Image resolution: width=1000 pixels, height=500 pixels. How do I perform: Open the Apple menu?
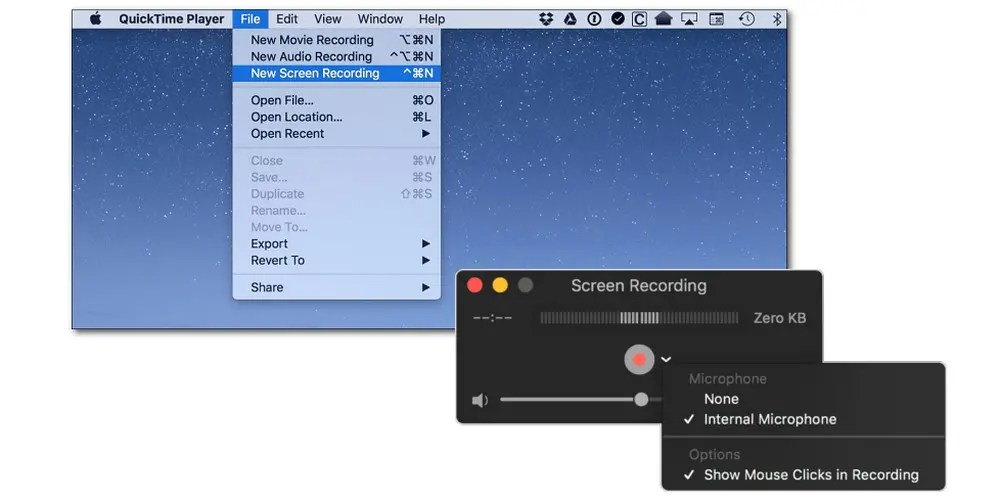pyautogui.click(x=95, y=19)
